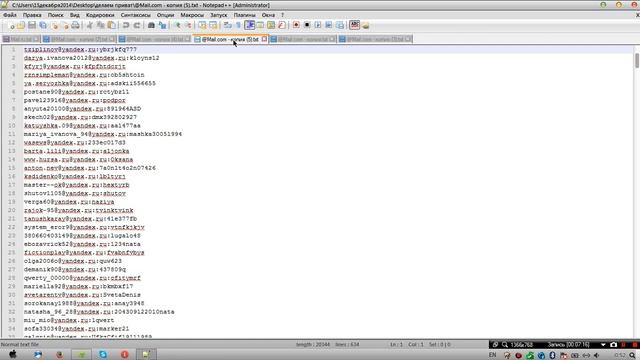This screenshot has width=640, height=360.
Task: Click the EN language indicator in tray
Action: click(493, 355)
